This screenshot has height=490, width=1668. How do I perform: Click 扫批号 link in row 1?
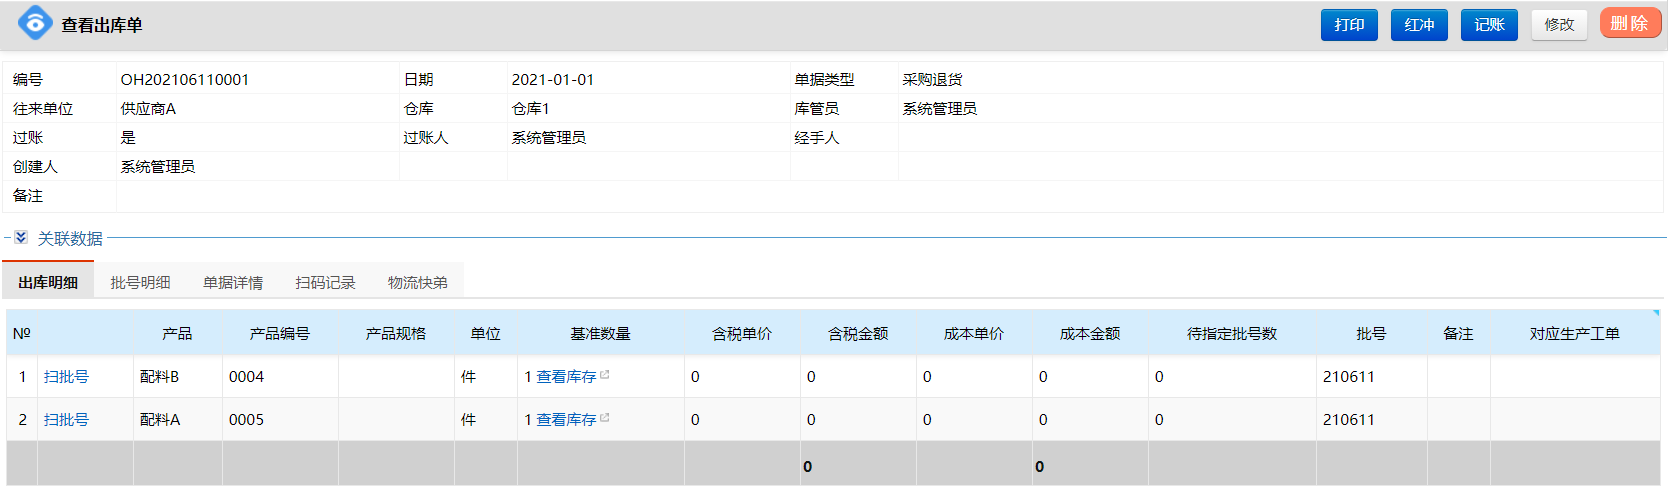point(66,377)
